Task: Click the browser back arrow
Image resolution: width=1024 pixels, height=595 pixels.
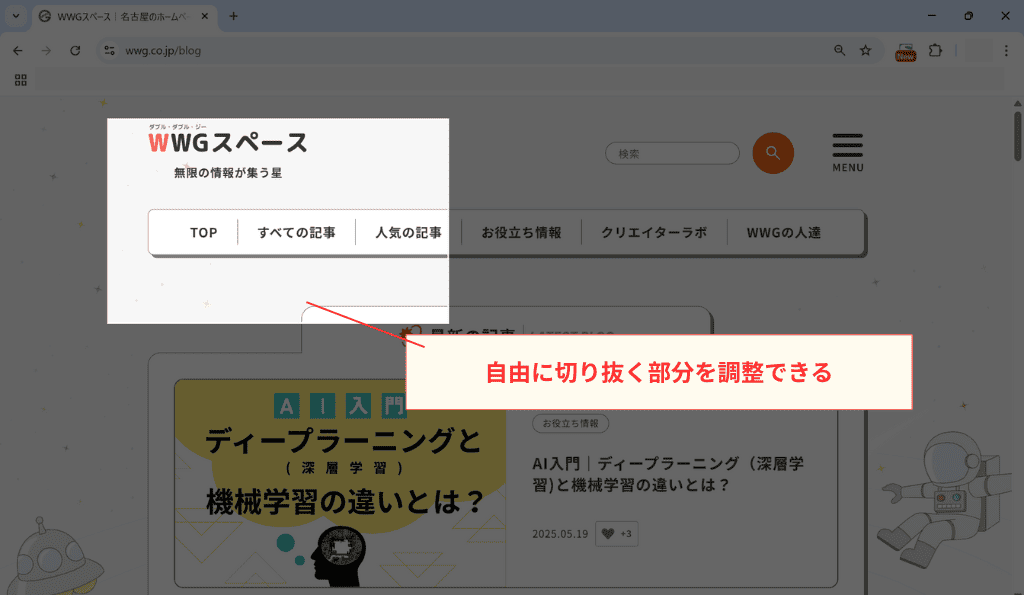Action: click(x=17, y=49)
